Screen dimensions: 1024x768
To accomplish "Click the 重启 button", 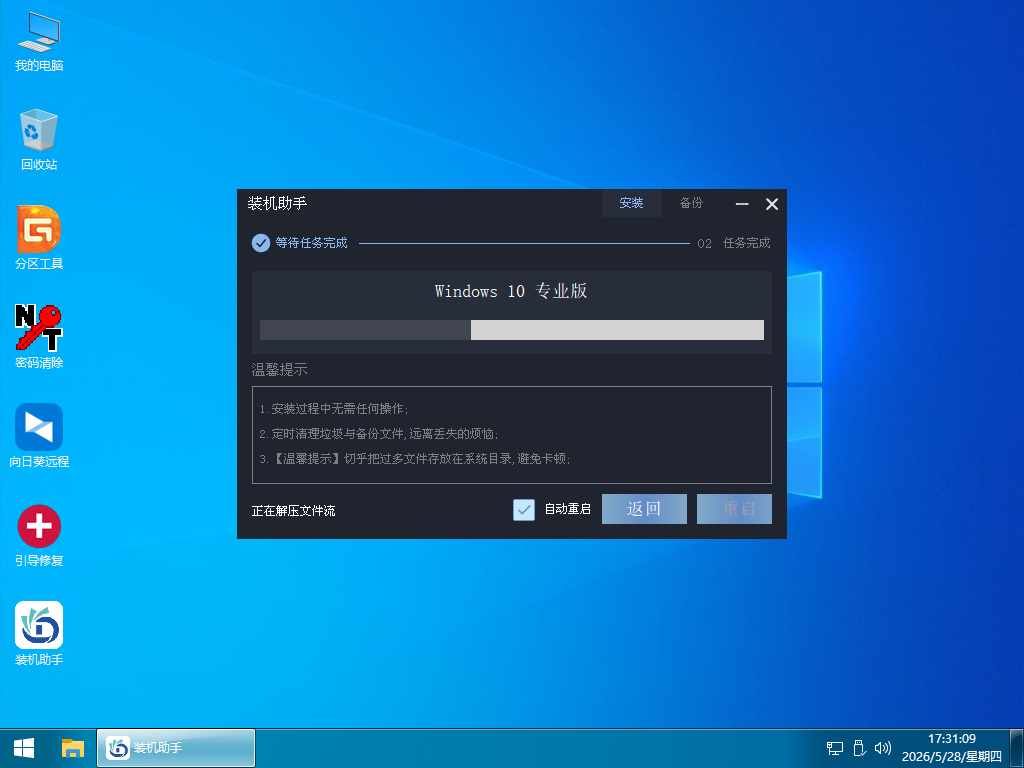I will [x=734, y=509].
